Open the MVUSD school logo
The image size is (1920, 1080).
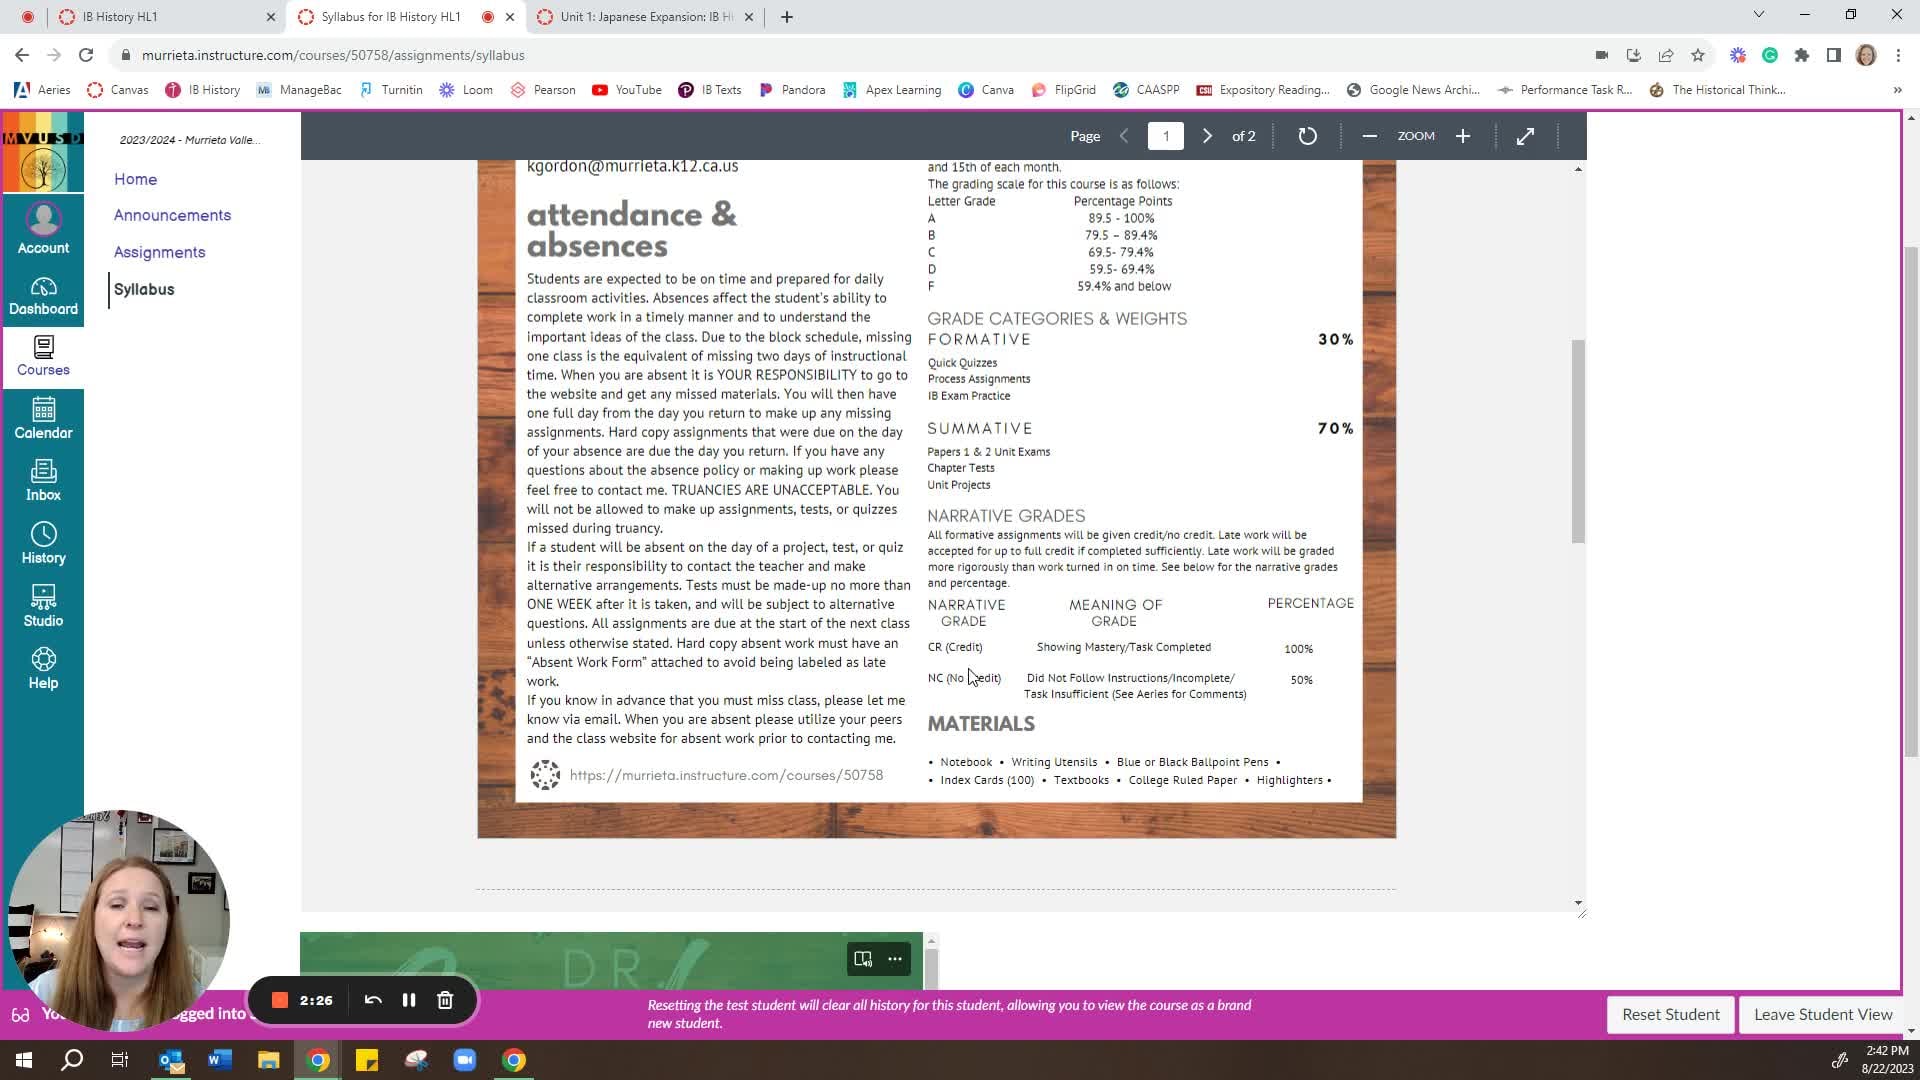point(43,154)
